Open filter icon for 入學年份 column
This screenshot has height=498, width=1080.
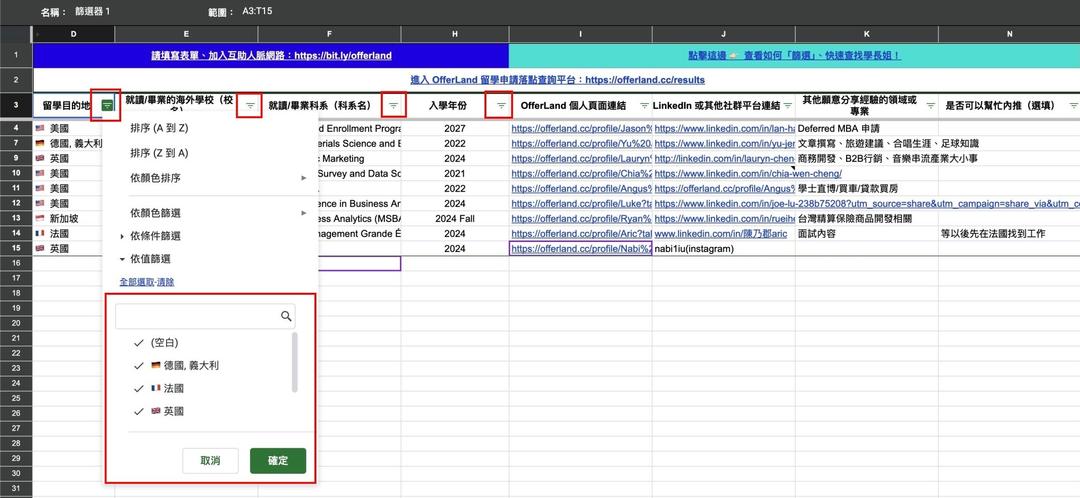coord(501,105)
